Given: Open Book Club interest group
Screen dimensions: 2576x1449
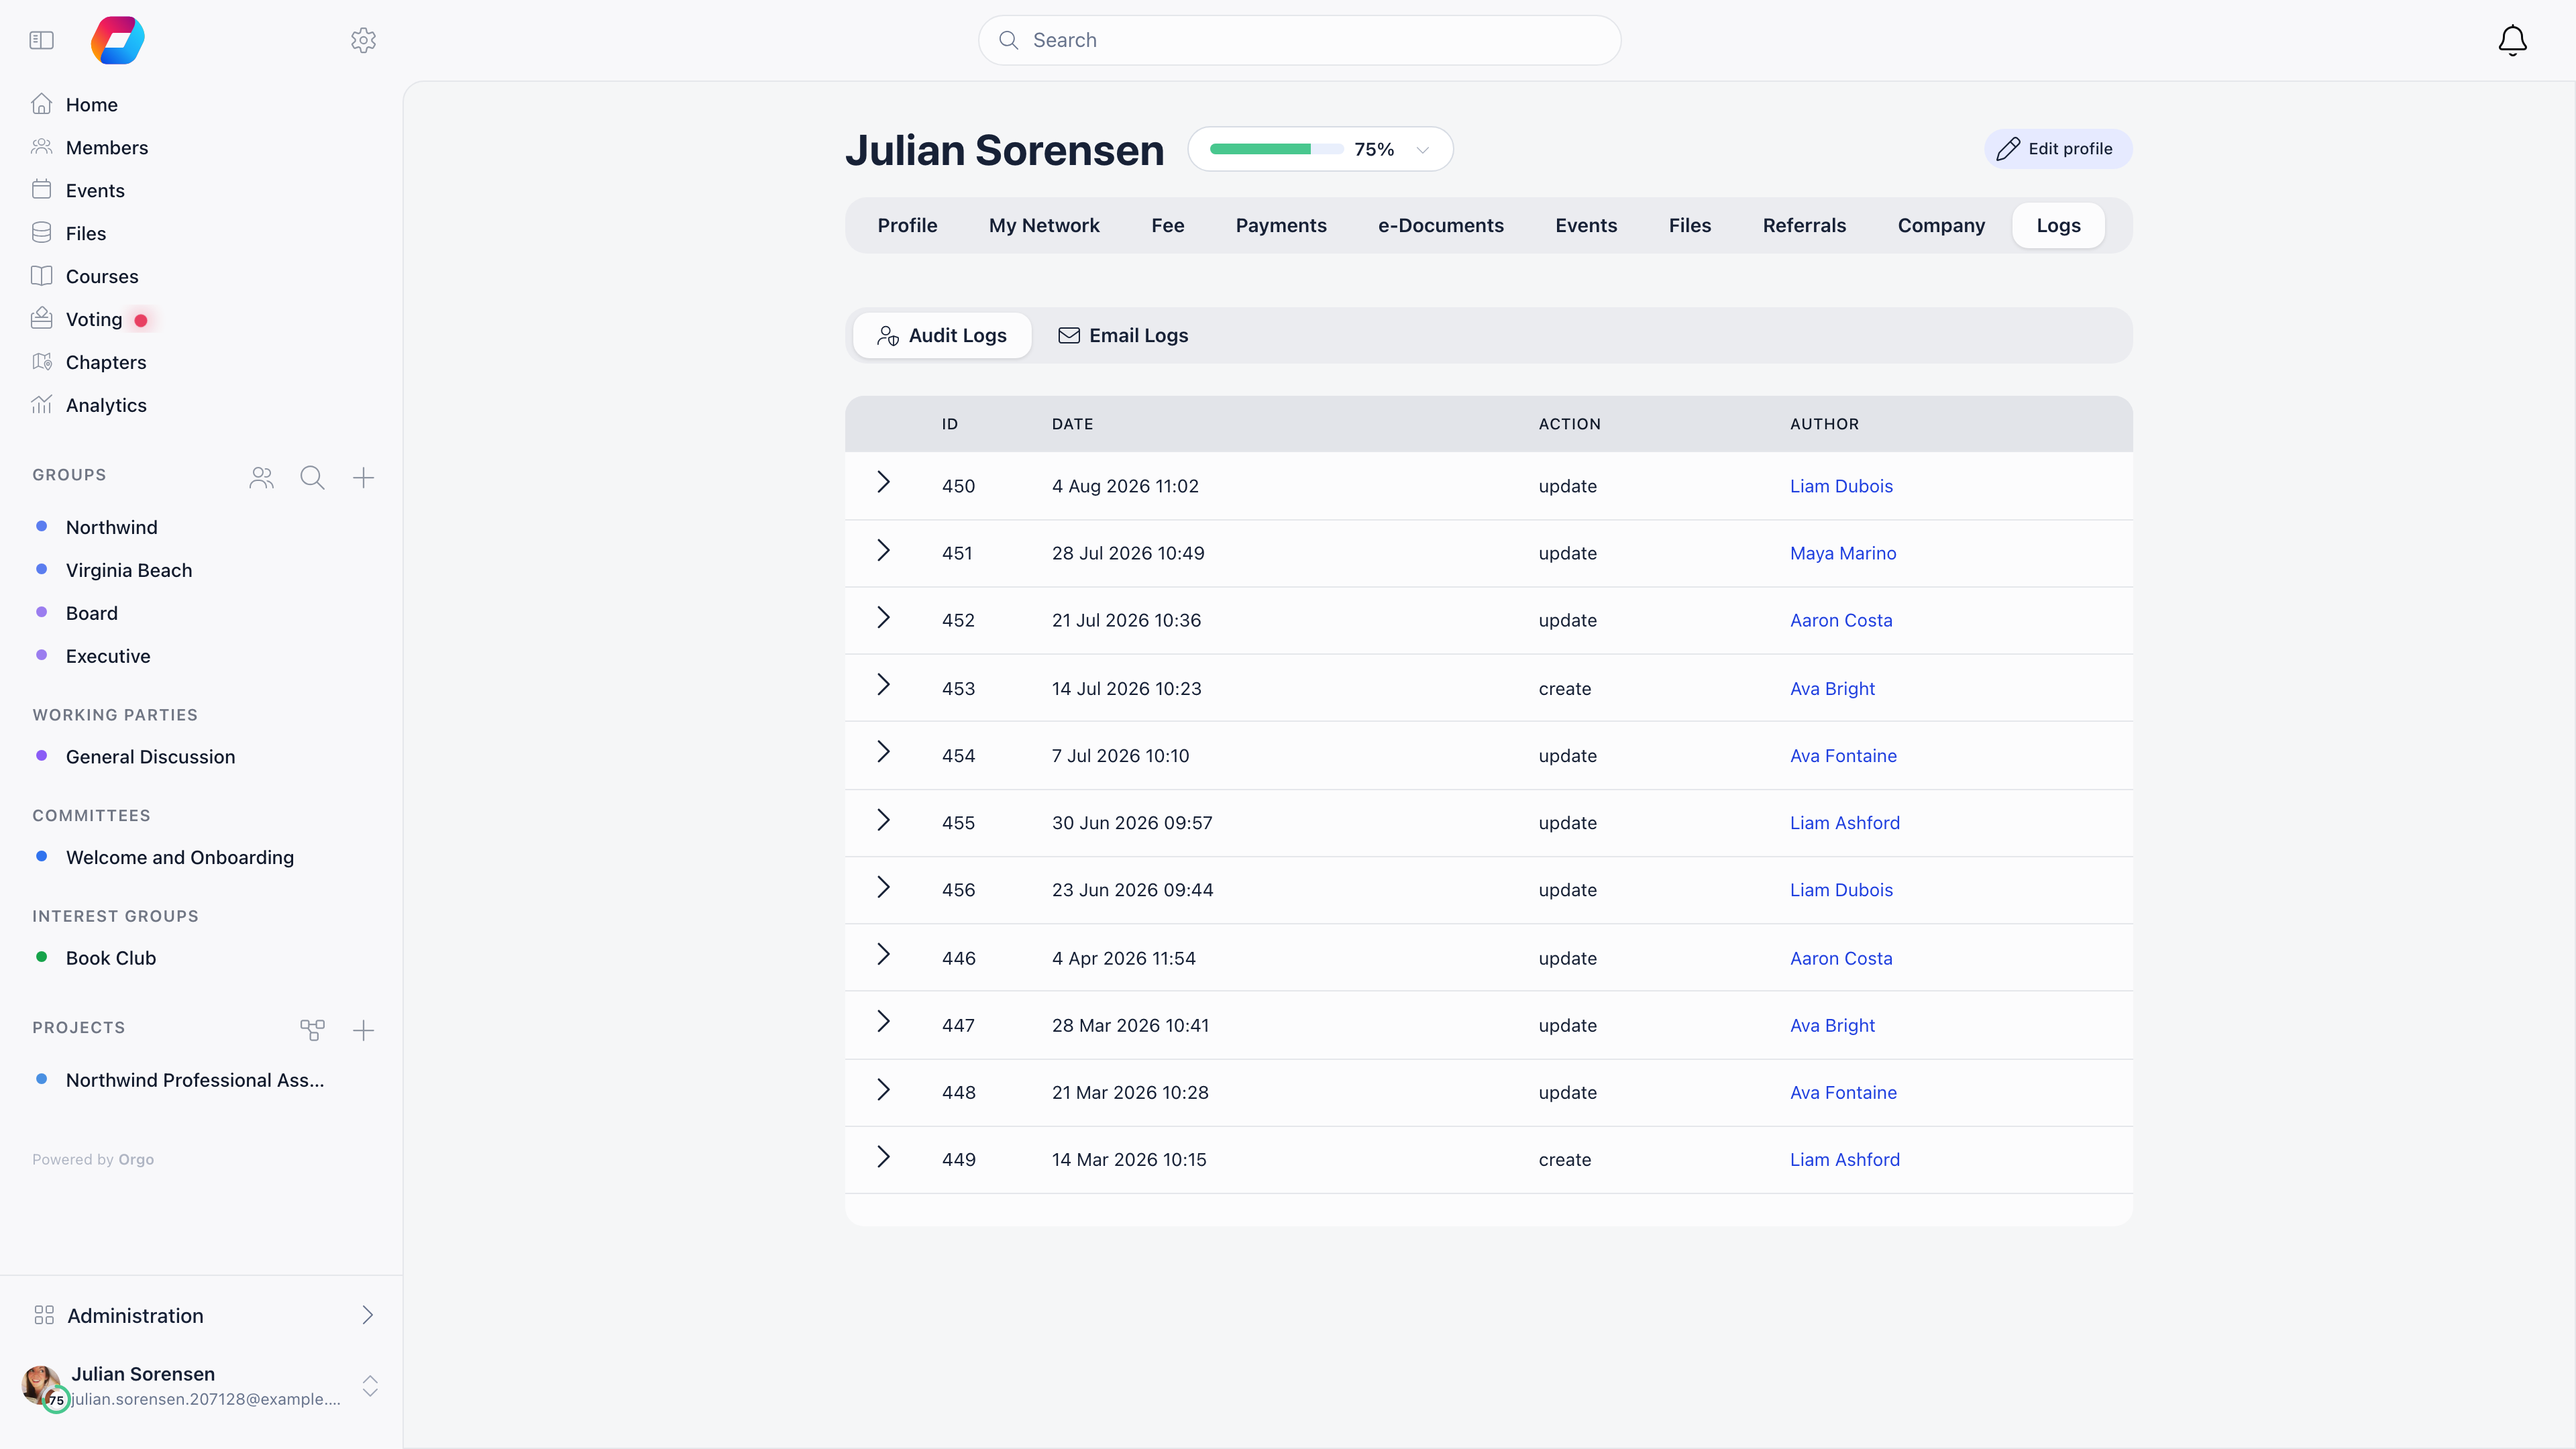Looking at the screenshot, I should pyautogui.click(x=111, y=958).
